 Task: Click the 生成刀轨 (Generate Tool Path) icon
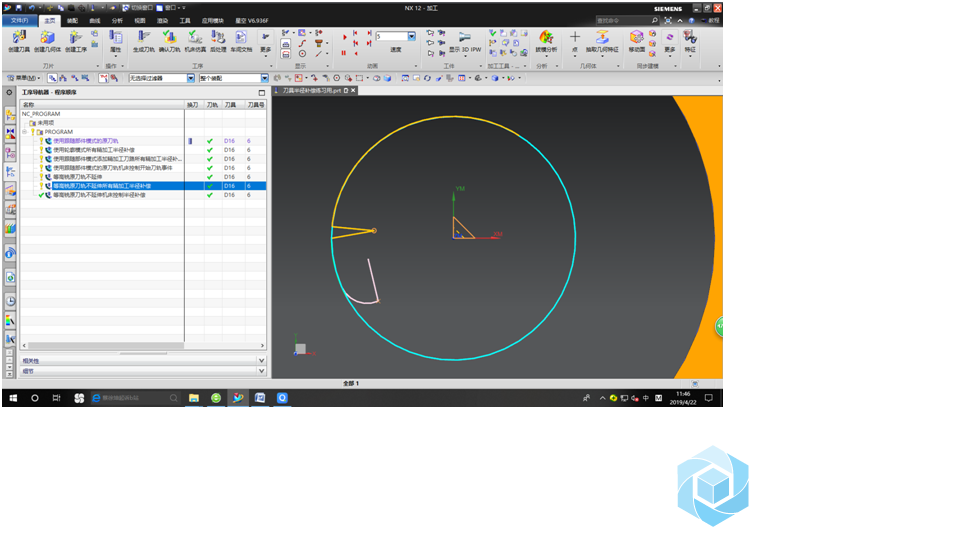click(x=143, y=38)
